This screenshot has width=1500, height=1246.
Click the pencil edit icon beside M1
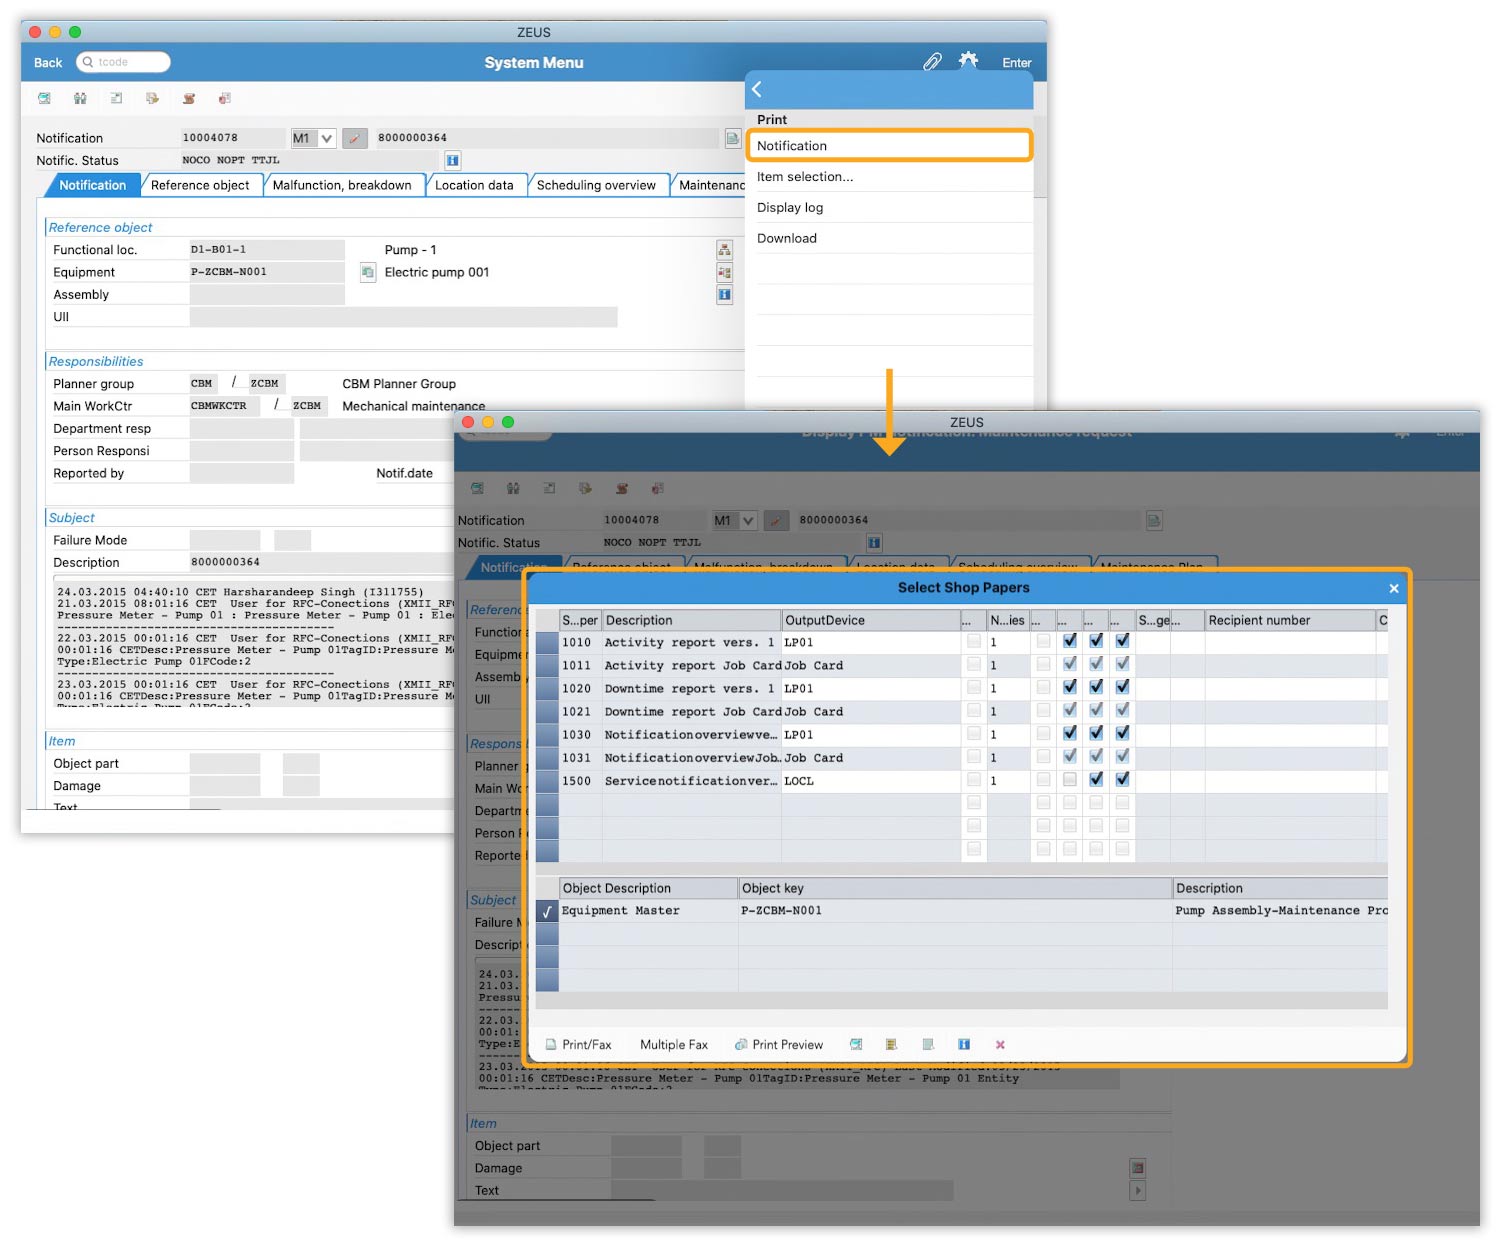tap(355, 138)
